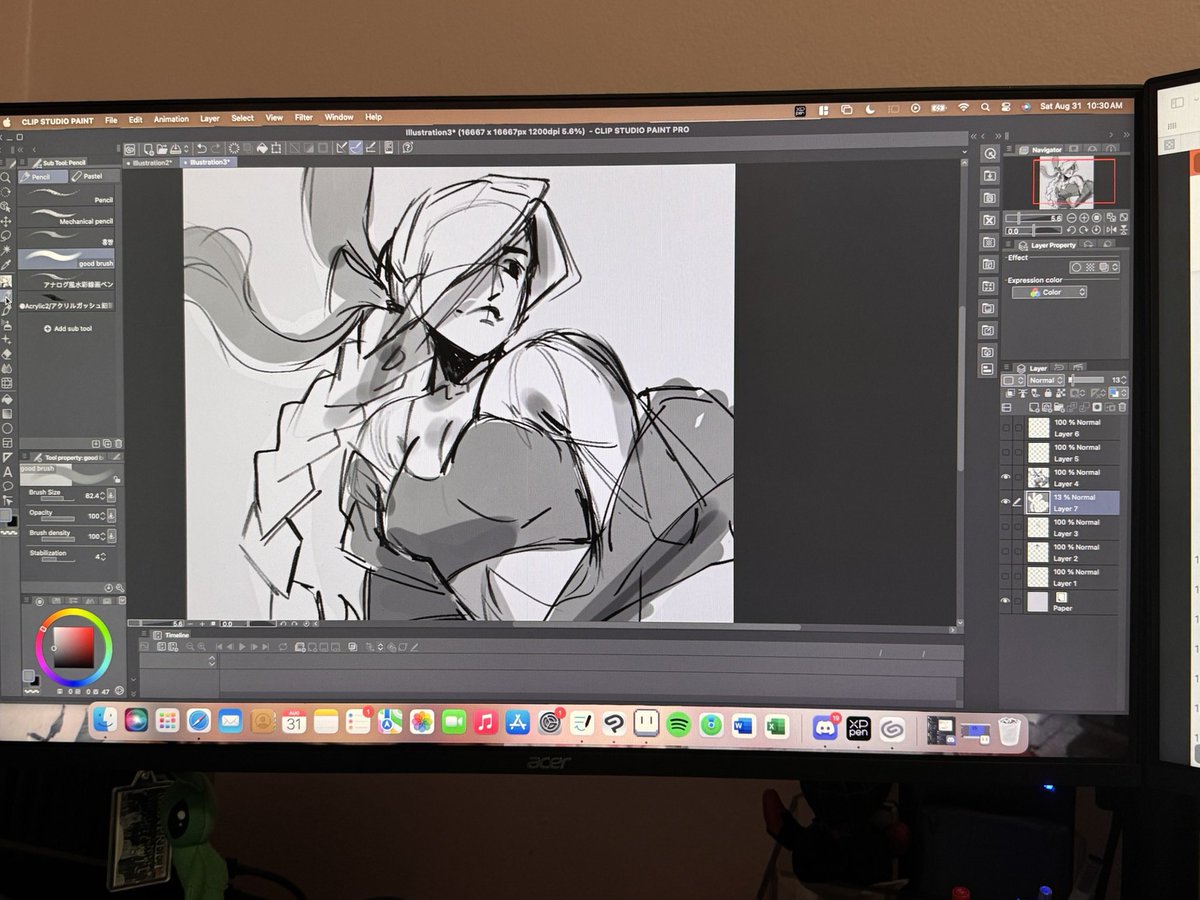
Task: Select the Acrylic2 brush preset
Action: [x=67, y=302]
